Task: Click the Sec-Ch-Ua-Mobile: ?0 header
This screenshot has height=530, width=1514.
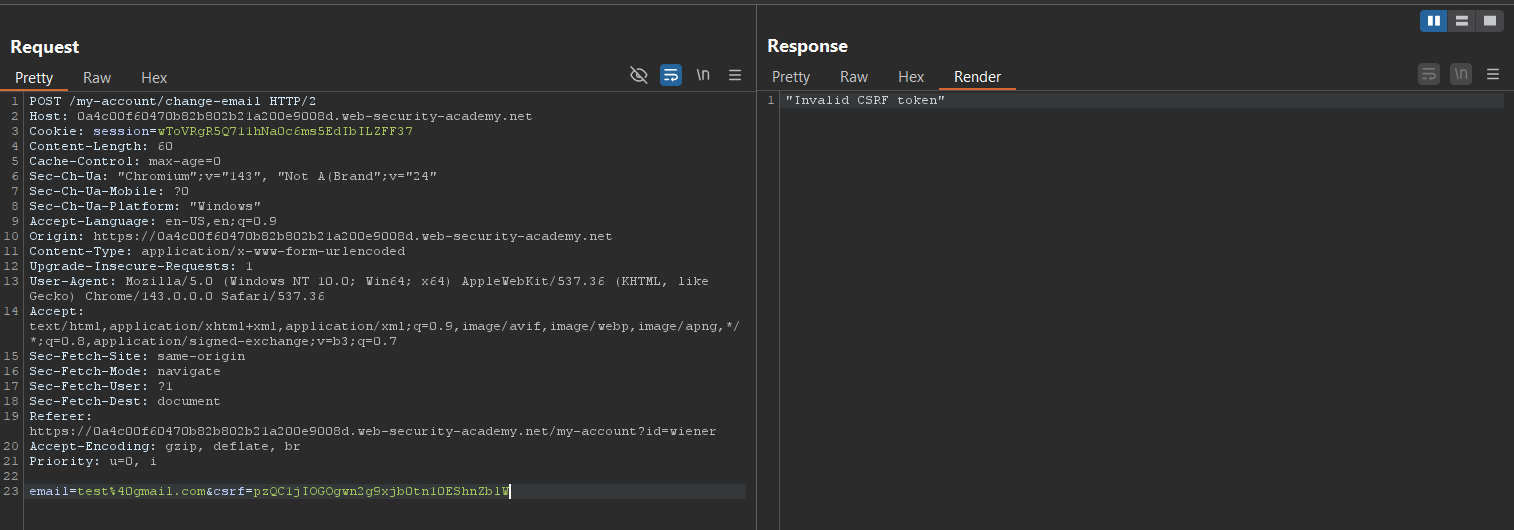Action: pyautogui.click(x=109, y=191)
